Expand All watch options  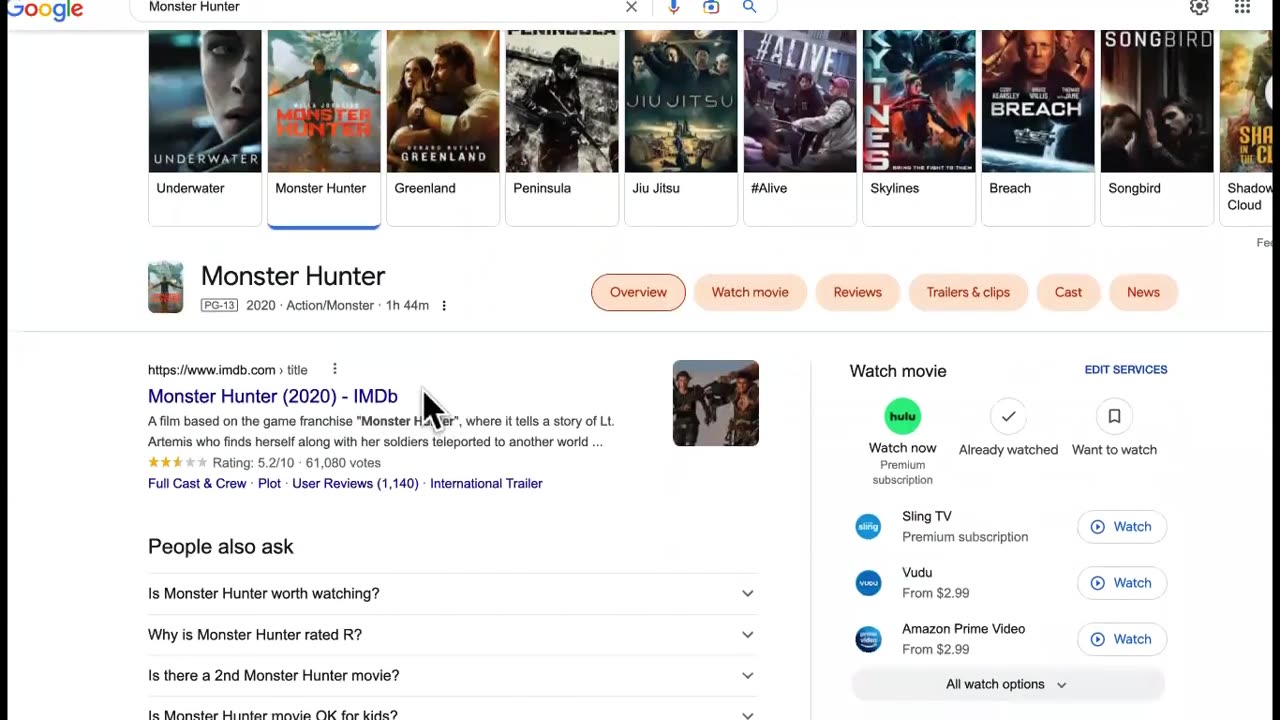1008,684
